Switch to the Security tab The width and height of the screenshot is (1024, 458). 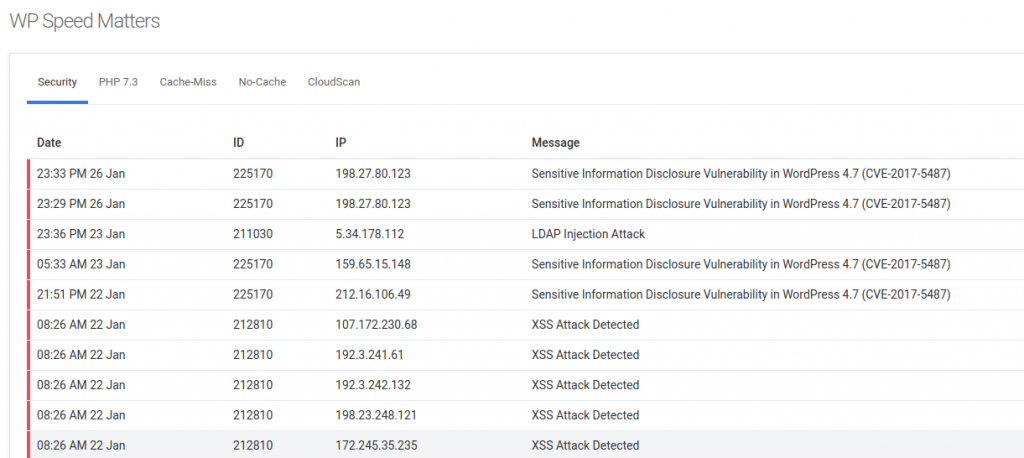tap(57, 82)
